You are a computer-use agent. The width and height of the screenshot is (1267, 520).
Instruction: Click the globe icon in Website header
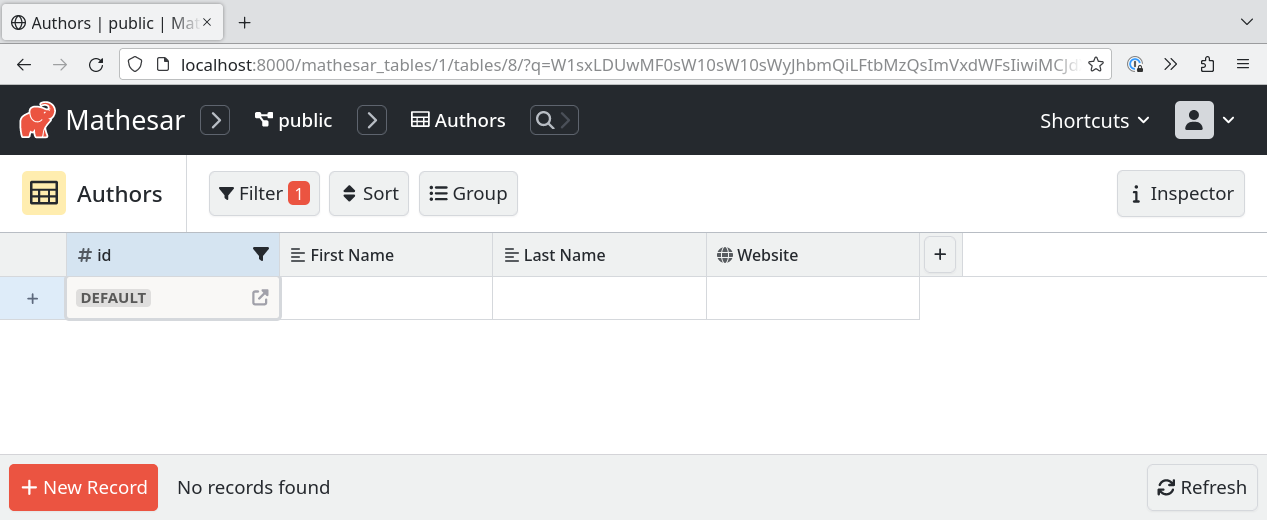pyautogui.click(x=725, y=255)
